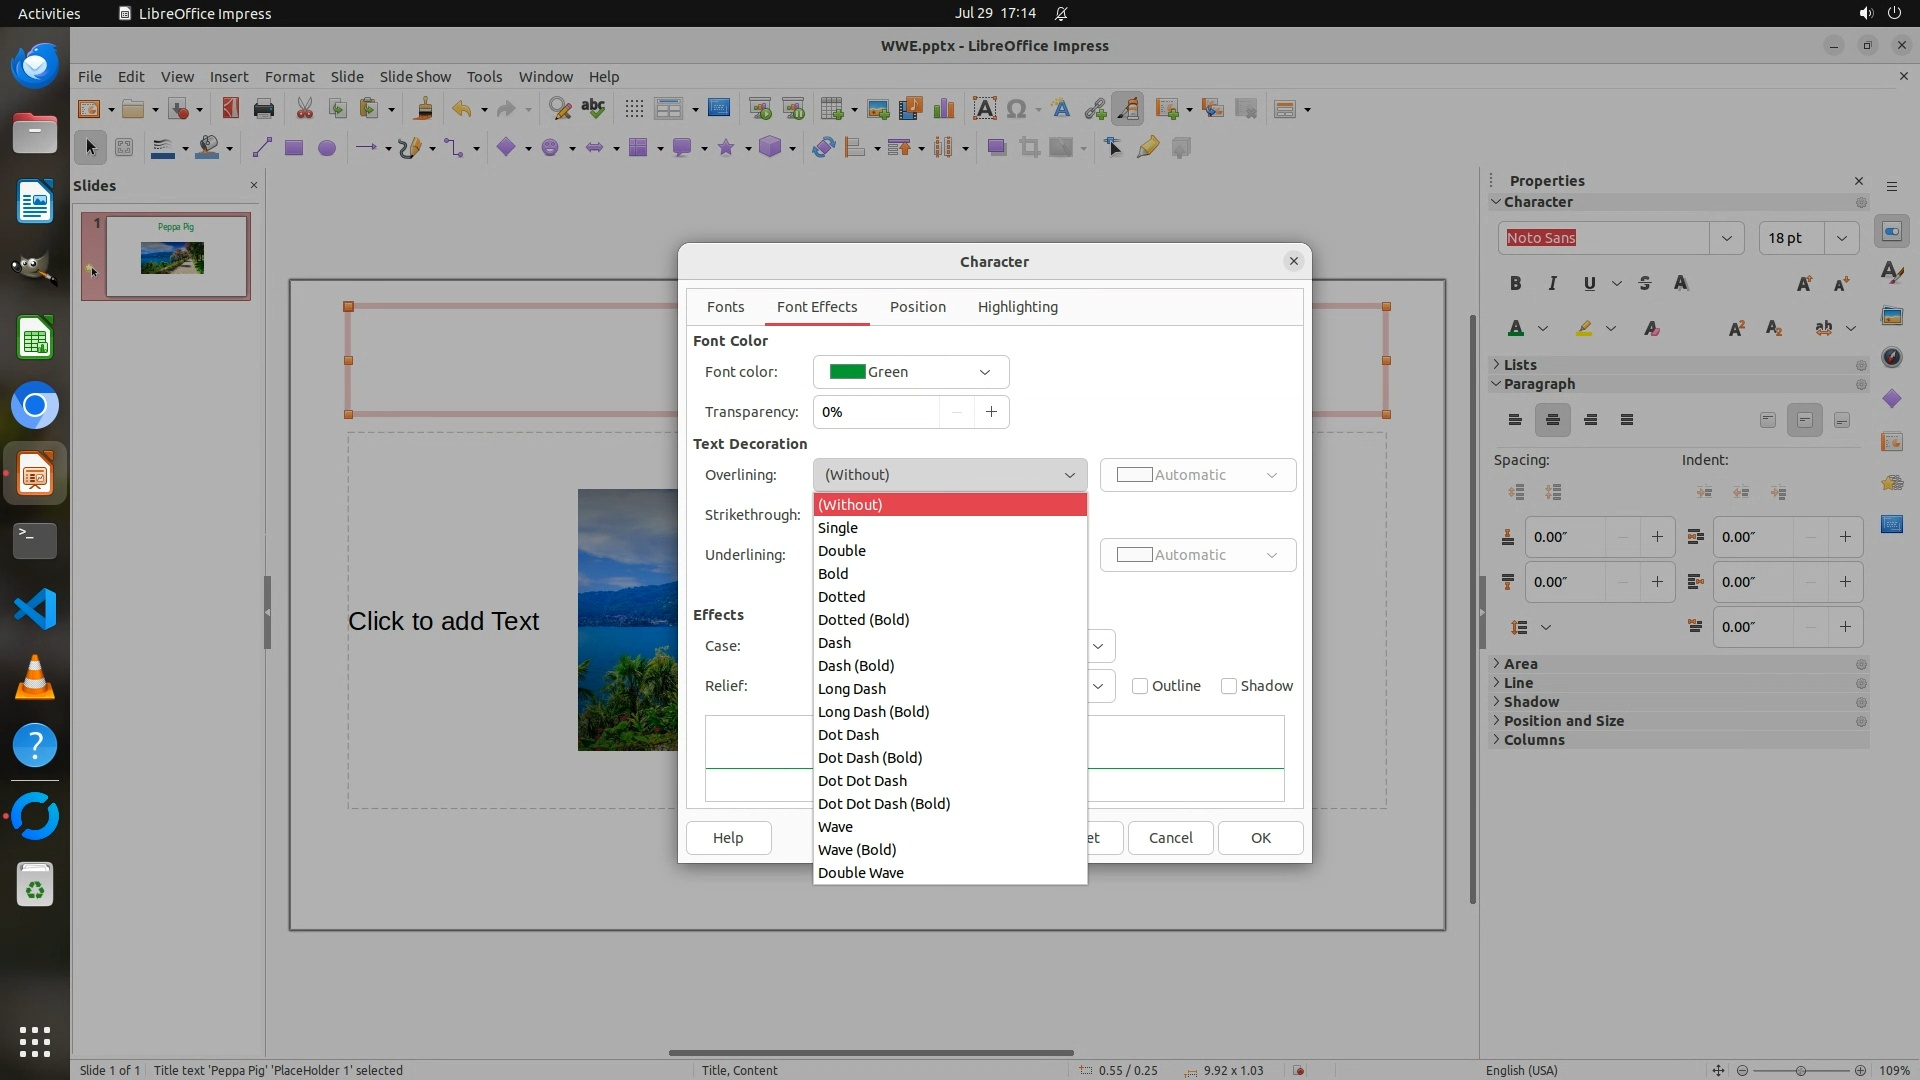Click the Insert Chart toolbar icon
This screenshot has height=1080, width=1920.
coord(943,109)
